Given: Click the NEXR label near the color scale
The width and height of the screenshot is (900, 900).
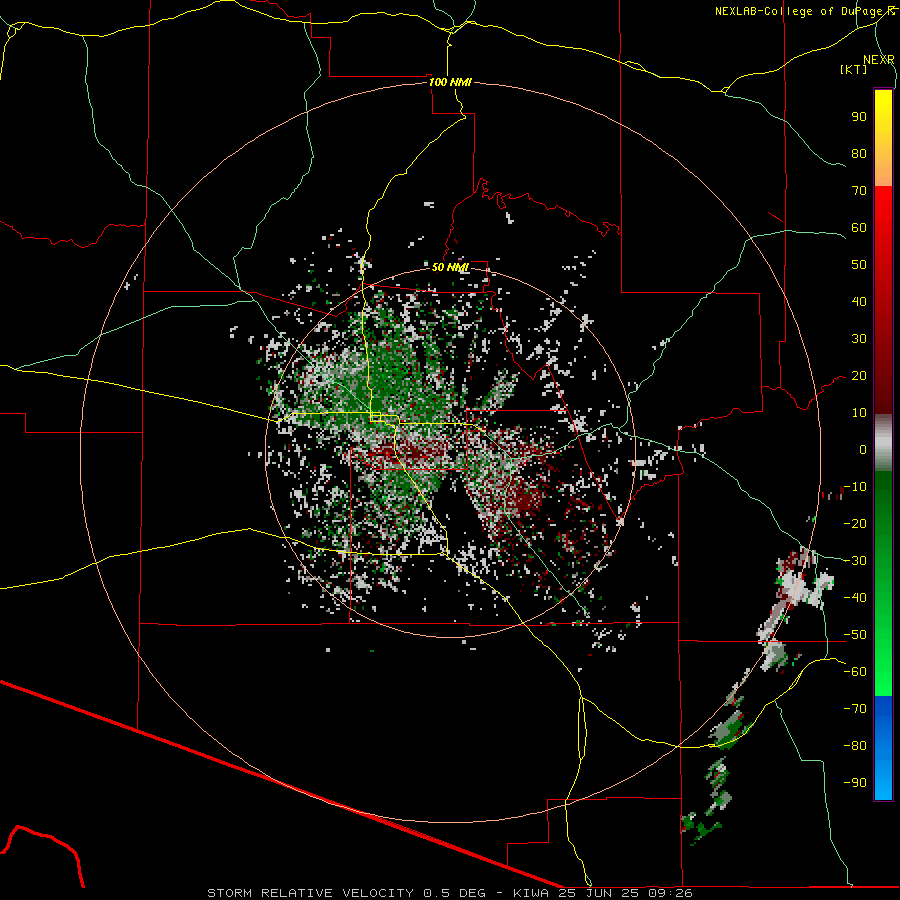Looking at the screenshot, I should pyautogui.click(x=879, y=60).
